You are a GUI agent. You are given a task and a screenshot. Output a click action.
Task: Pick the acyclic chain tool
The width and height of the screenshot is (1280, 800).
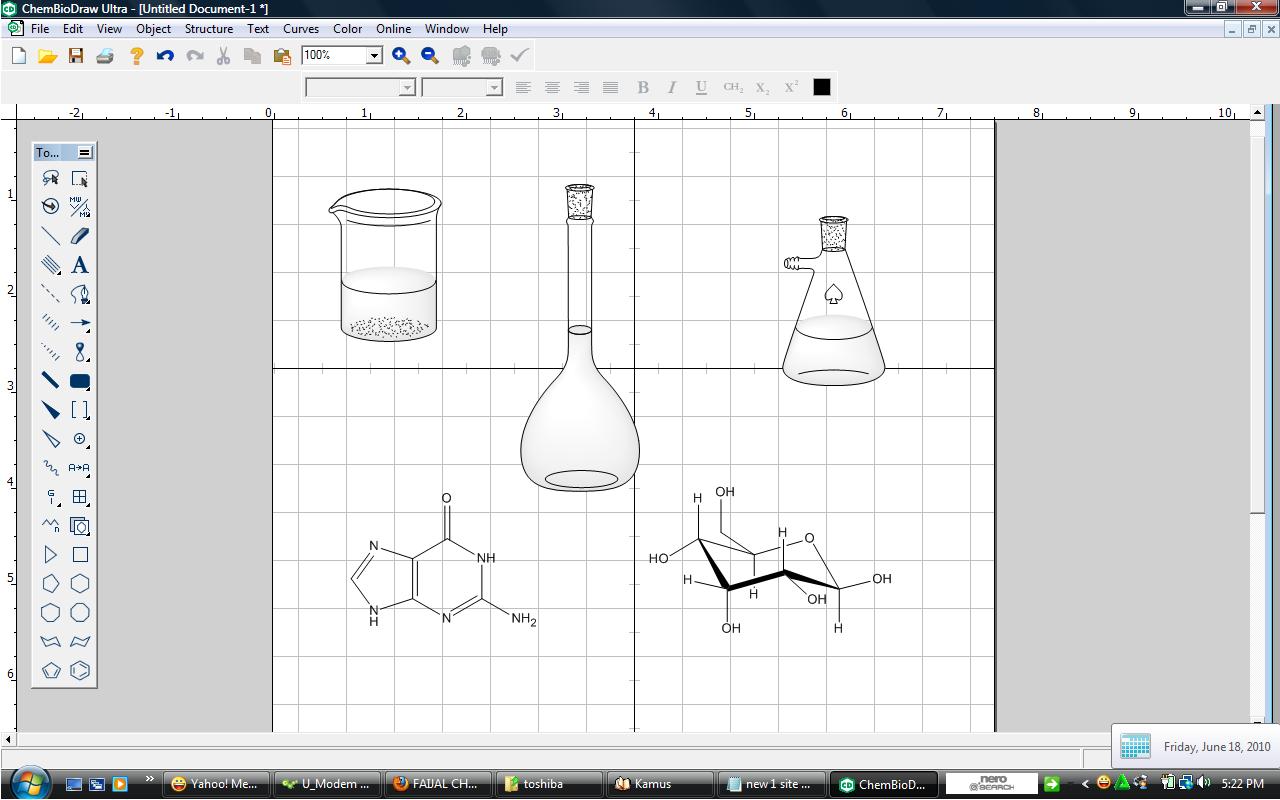click(x=49, y=526)
